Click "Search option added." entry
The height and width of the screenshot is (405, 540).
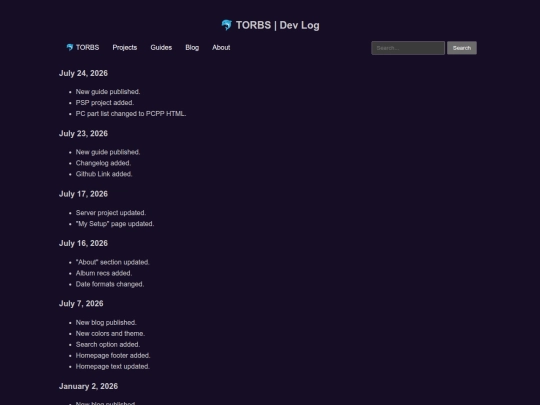tap(108, 344)
